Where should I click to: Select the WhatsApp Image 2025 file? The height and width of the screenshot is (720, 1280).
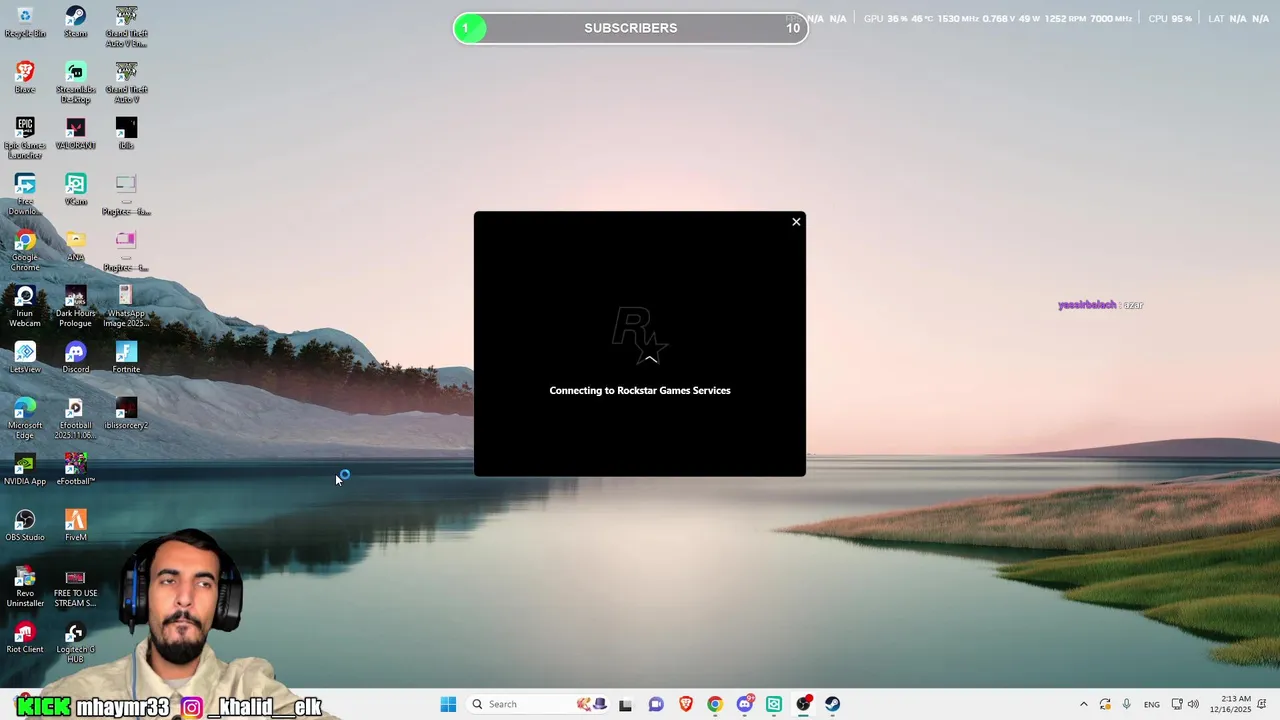point(126,307)
